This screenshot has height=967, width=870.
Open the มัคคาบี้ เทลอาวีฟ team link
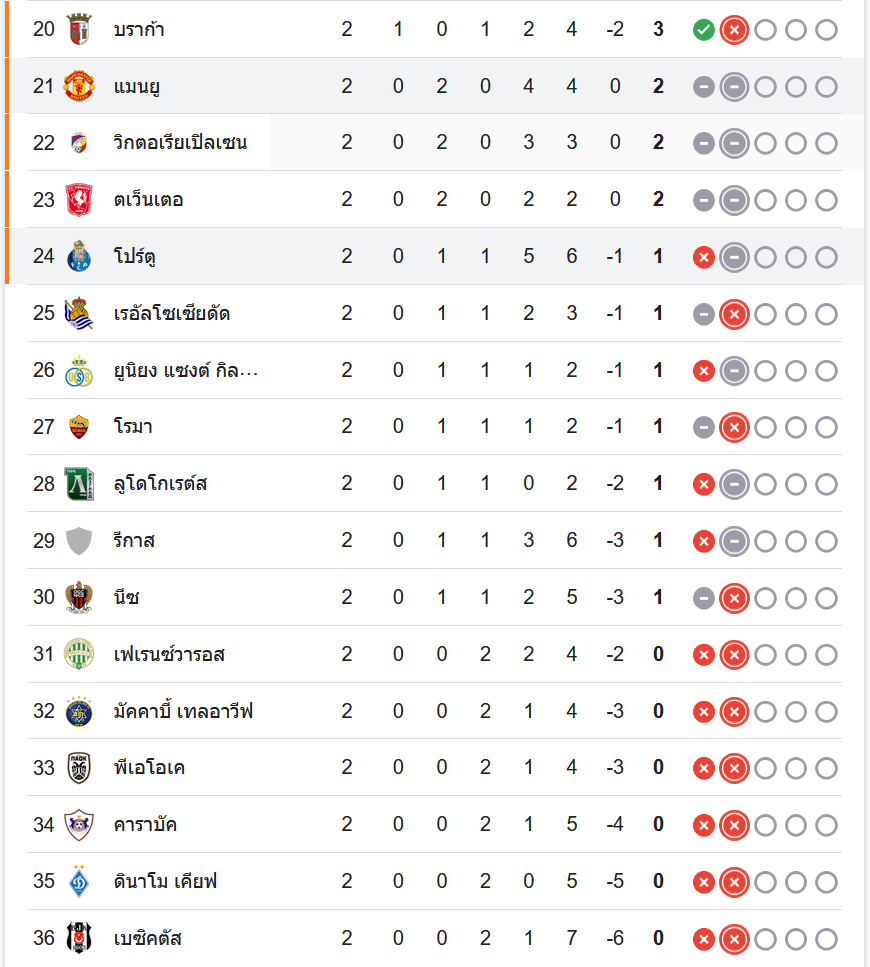tap(184, 712)
